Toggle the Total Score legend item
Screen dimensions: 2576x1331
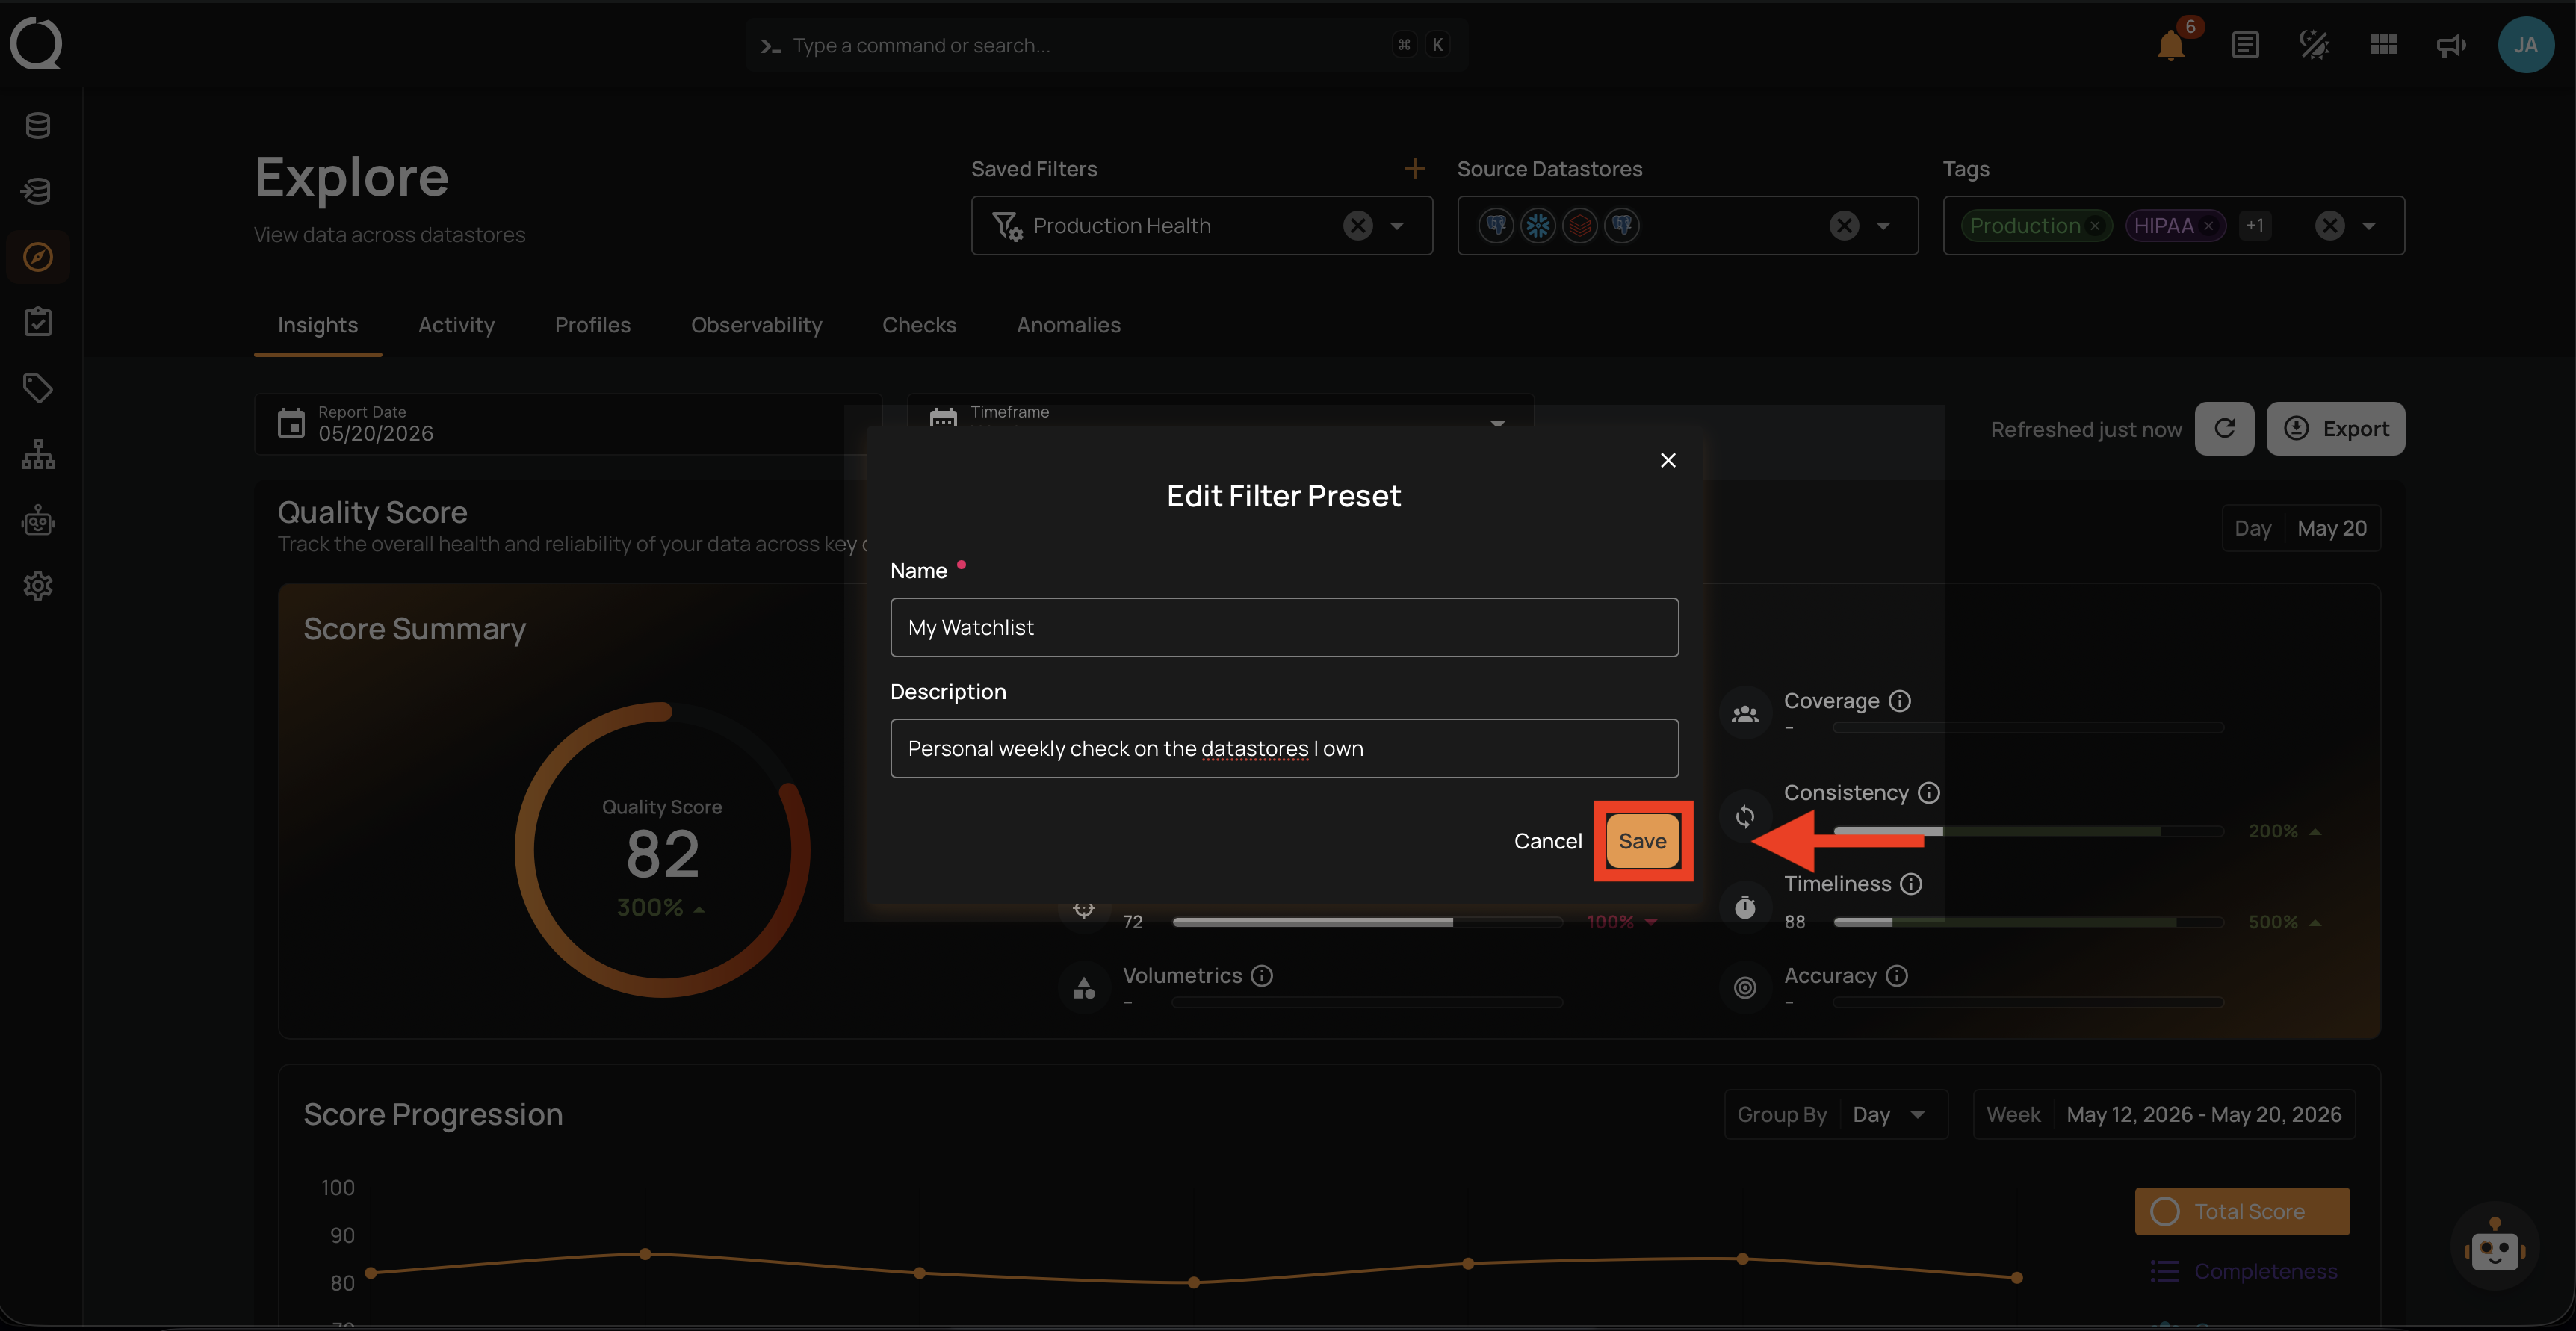tap(2242, 1211)
